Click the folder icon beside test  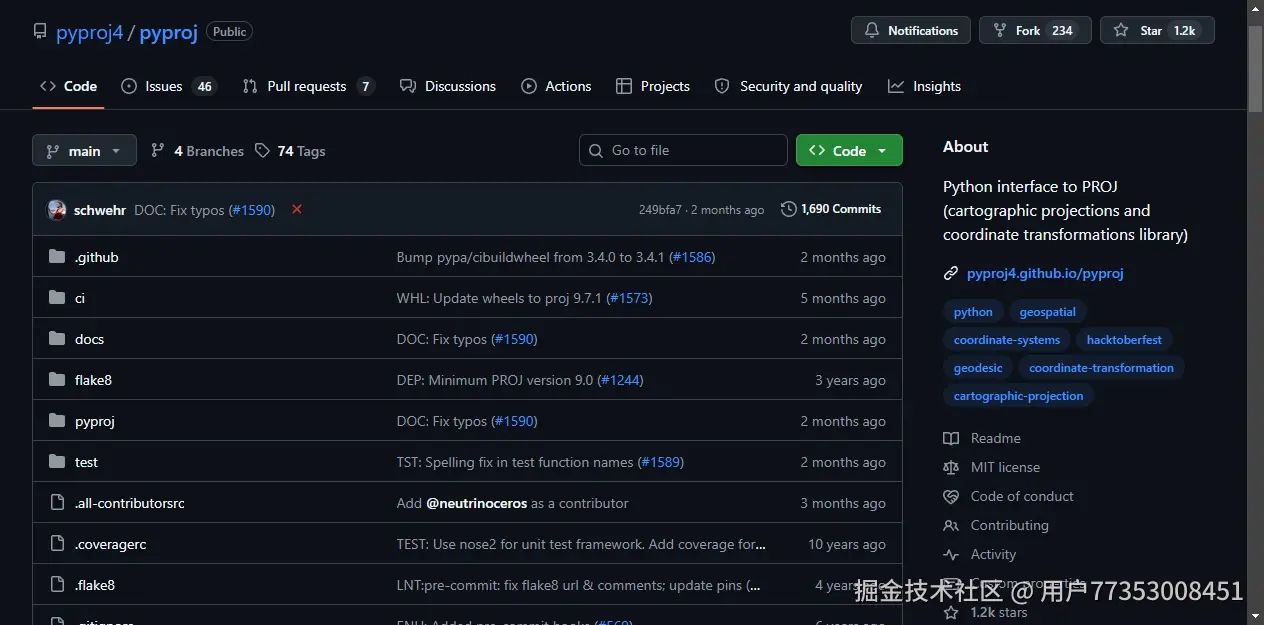coord(57,462)
